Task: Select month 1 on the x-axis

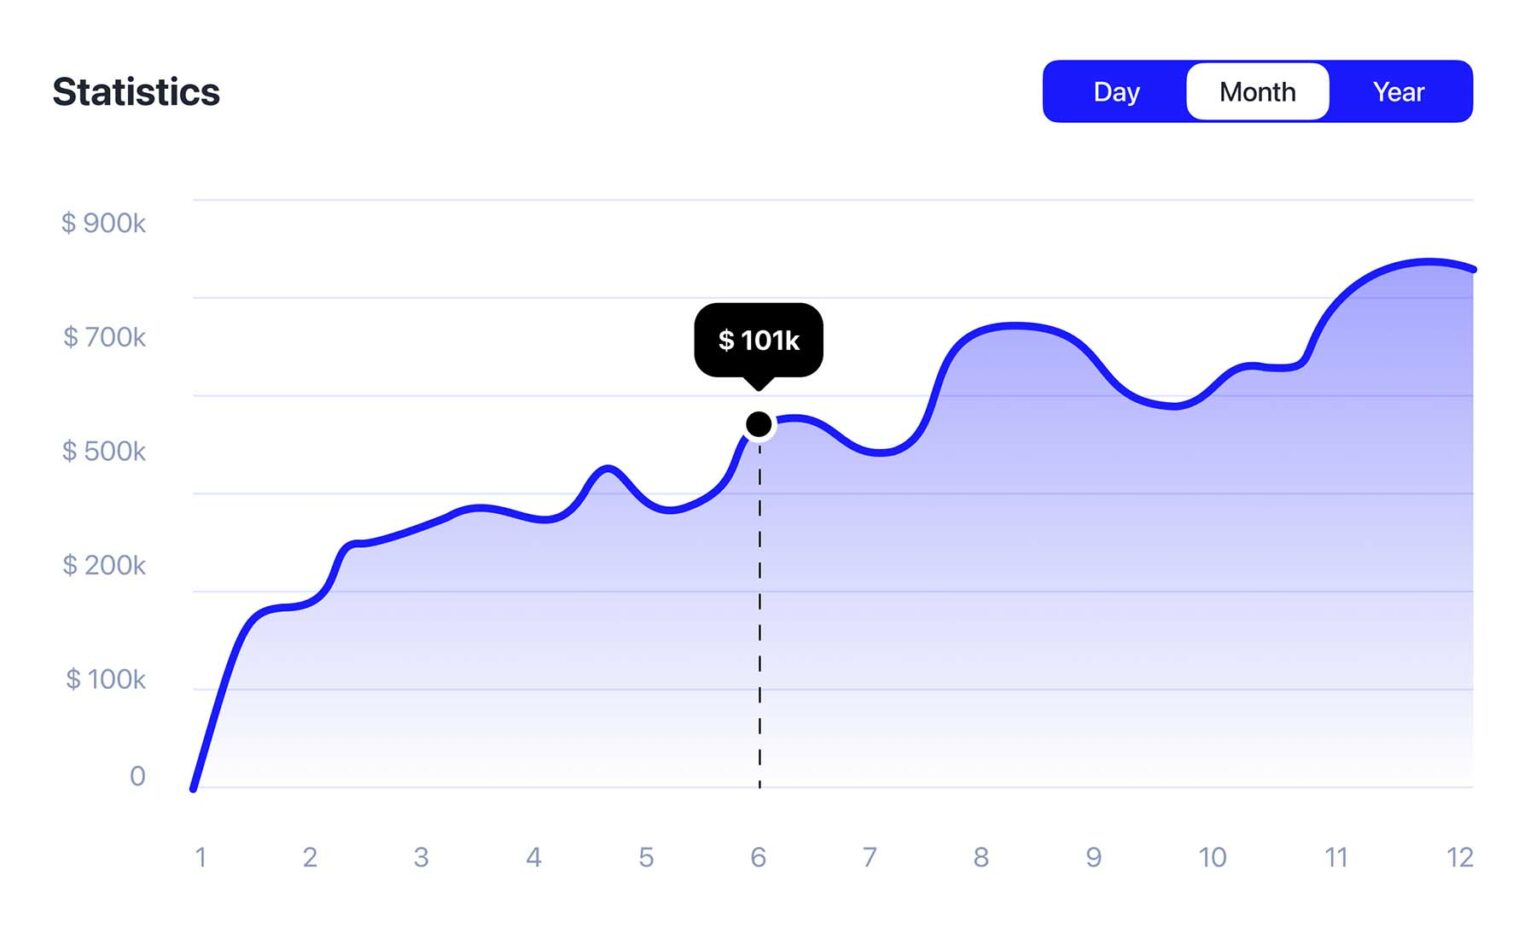Action: 201,857
